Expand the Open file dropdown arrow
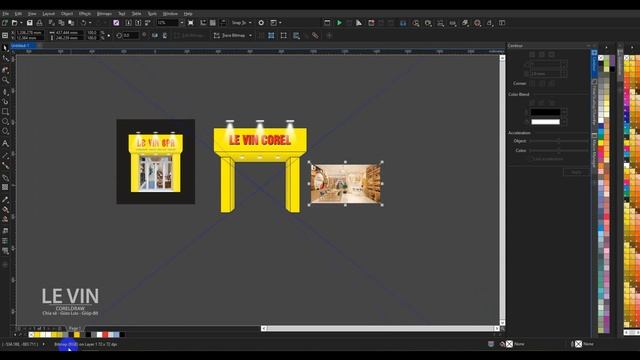Screen dimensions: 640x360 pos(21,23)
